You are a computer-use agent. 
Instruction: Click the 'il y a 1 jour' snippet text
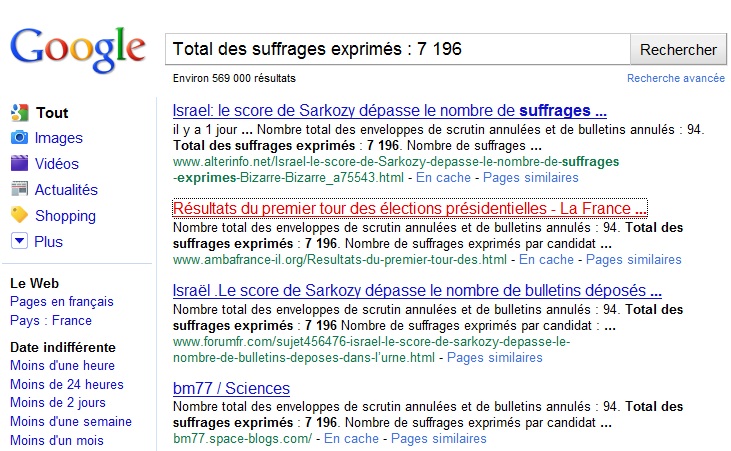coord(205,130)
